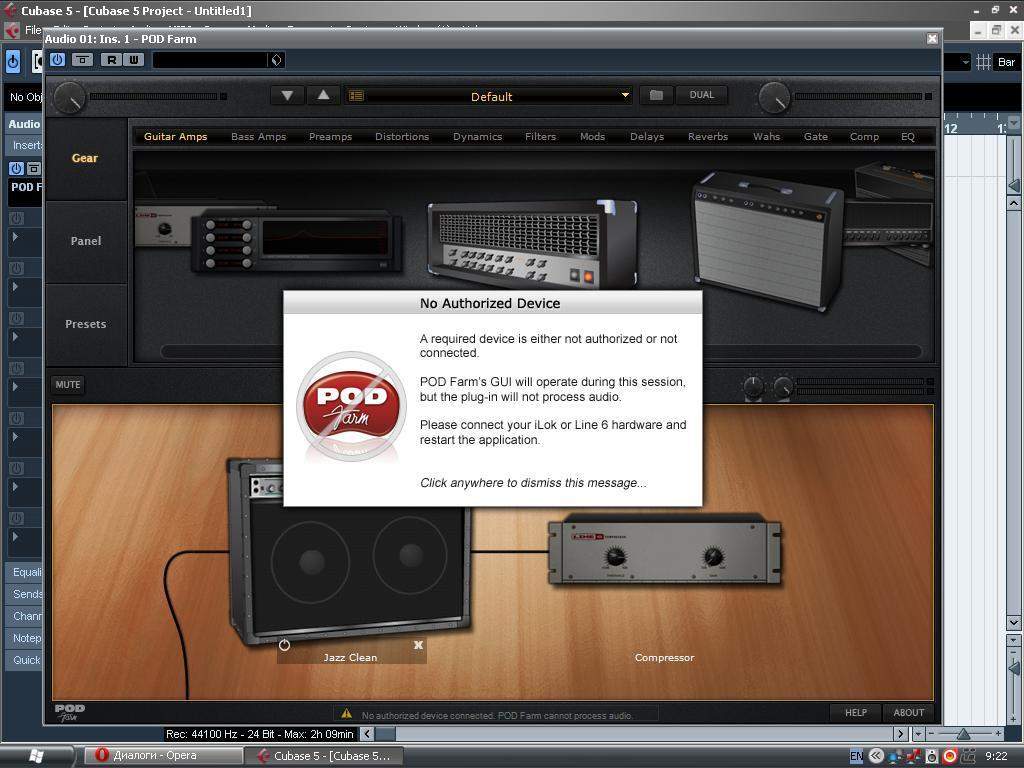Select the previous preset with down arrow
This screenshot has height=768, width=1024.
pos(287,95)
